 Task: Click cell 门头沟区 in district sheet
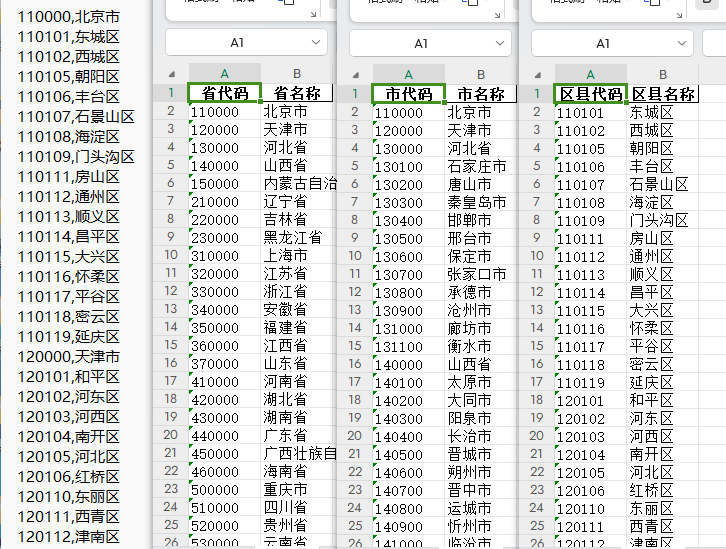click(x=663, y=220)
